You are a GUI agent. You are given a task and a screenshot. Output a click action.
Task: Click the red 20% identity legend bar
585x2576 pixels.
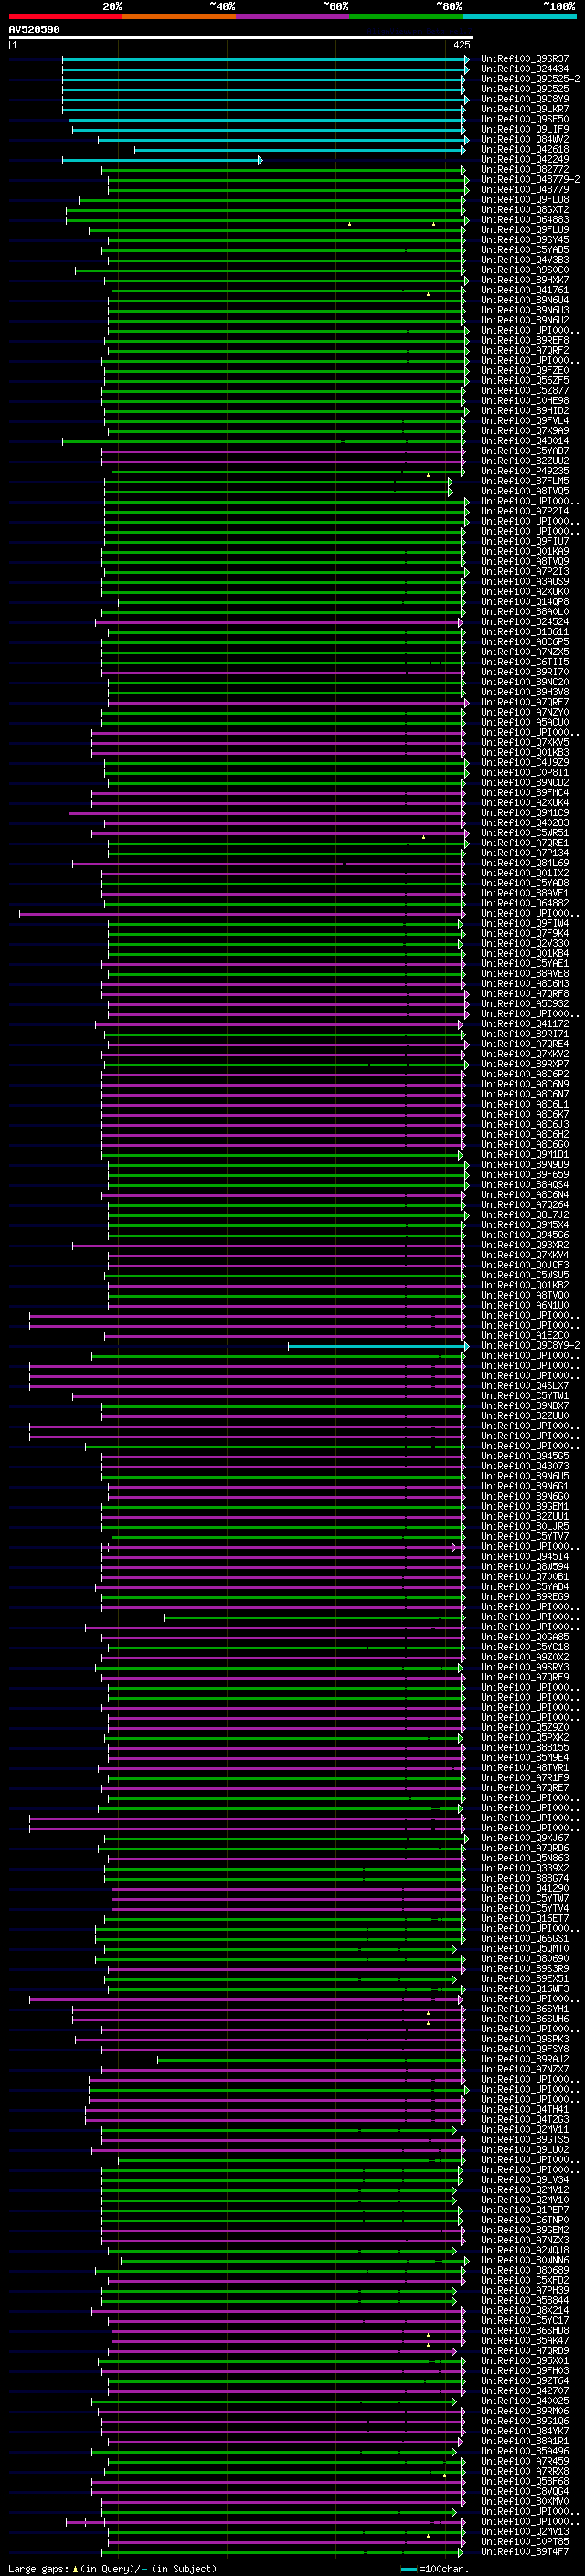pyautogui.click(x=65, y=16)
